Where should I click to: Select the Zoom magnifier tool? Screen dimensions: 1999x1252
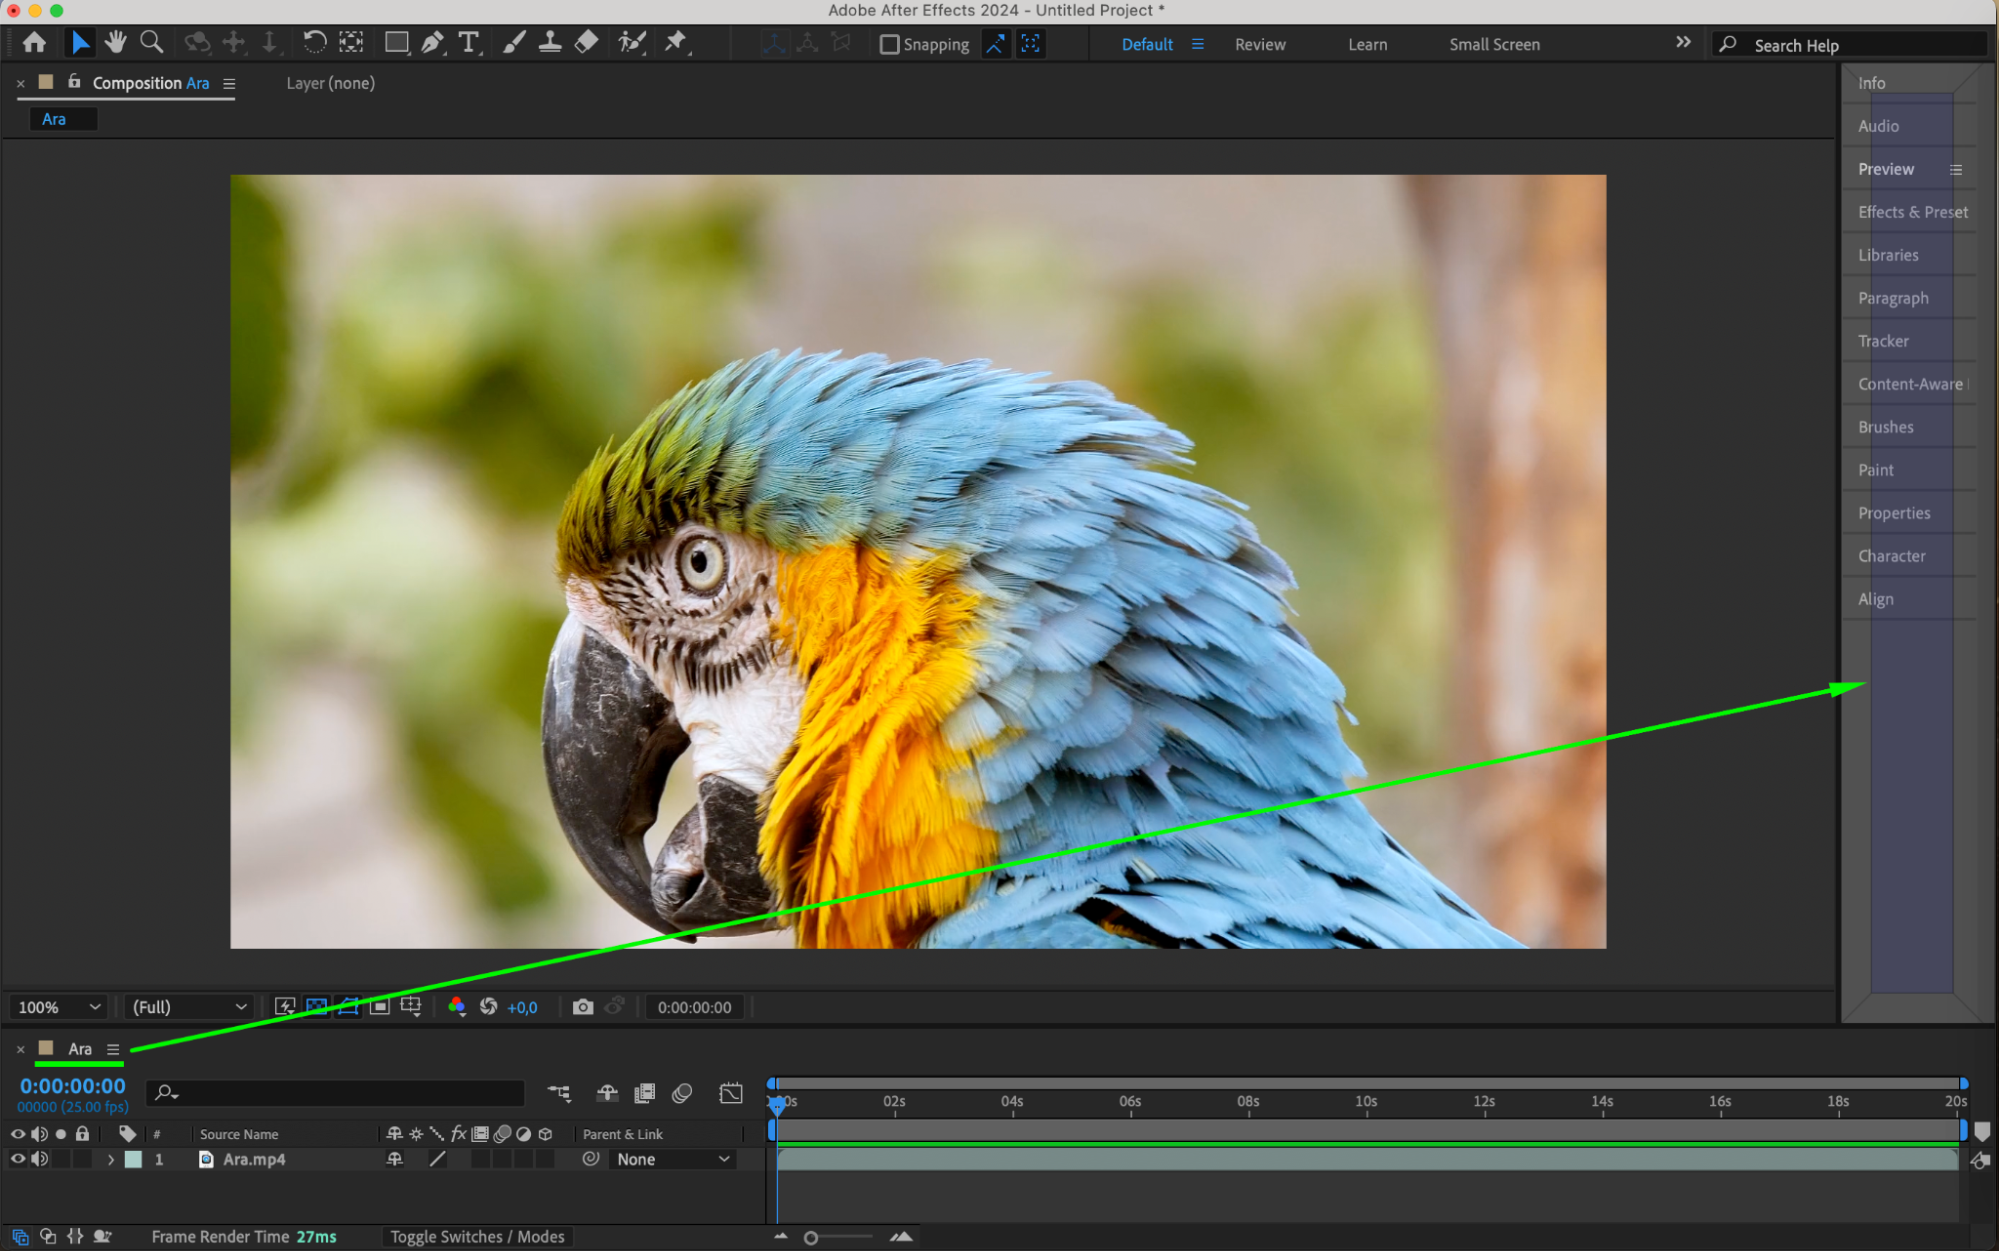(152, 42)
